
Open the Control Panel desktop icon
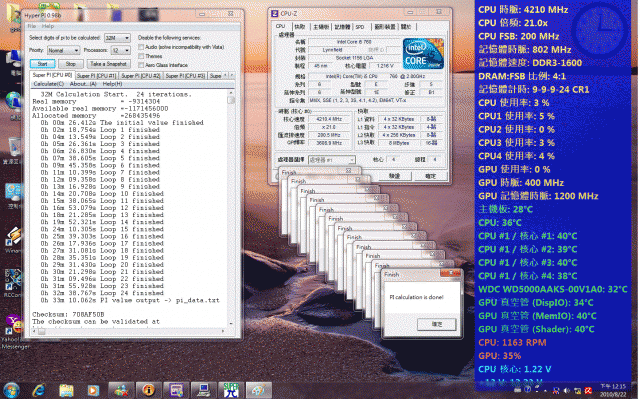pyautogui.click(x=14, y=195)
